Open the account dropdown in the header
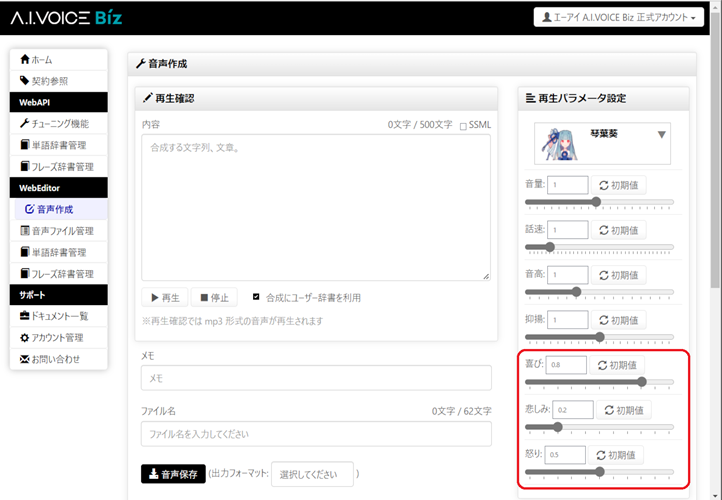The image size is (722, 500). [618, 17]
